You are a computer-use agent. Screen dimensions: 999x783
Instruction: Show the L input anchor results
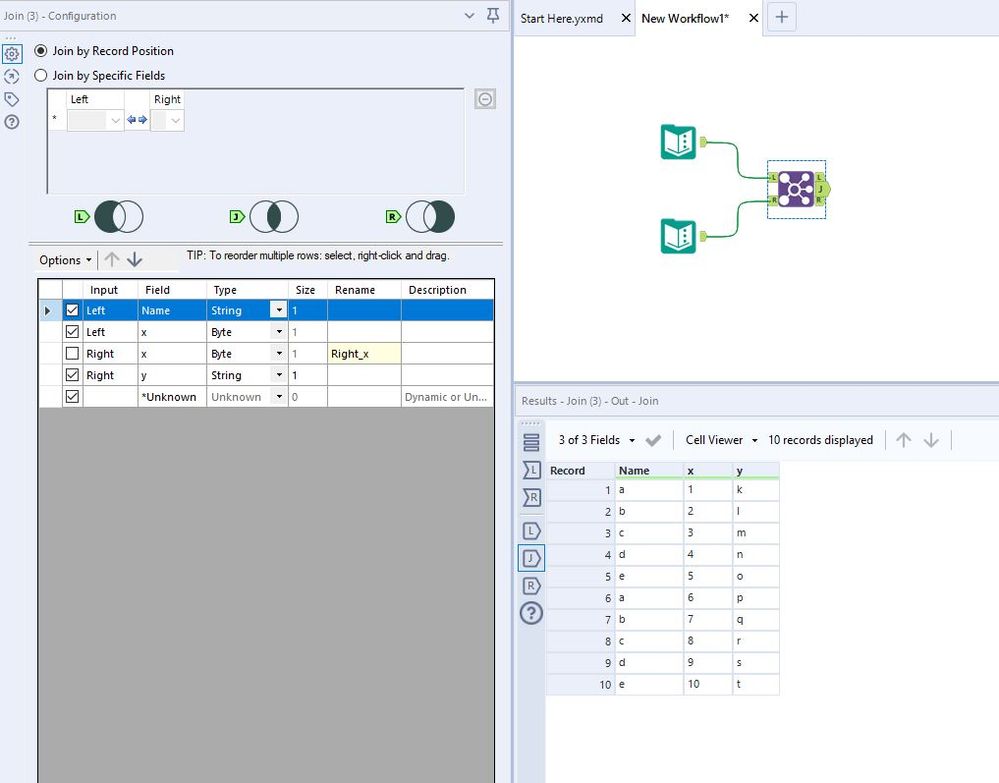coord(531,470)
